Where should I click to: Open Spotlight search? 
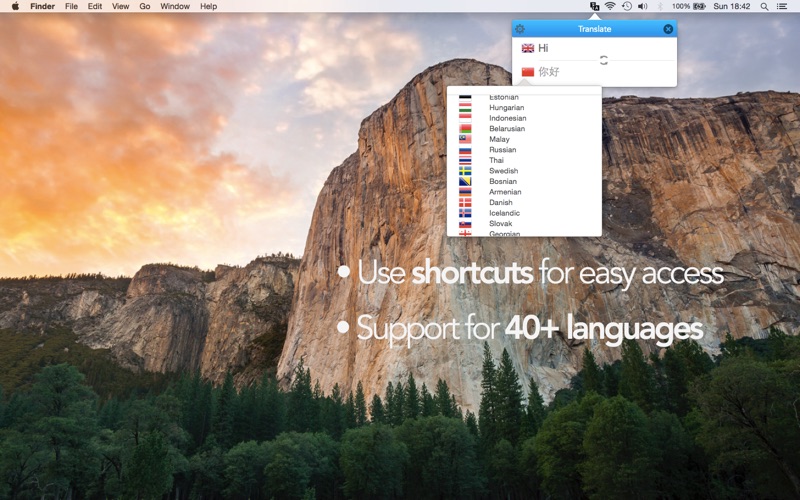tap(764, 6)
